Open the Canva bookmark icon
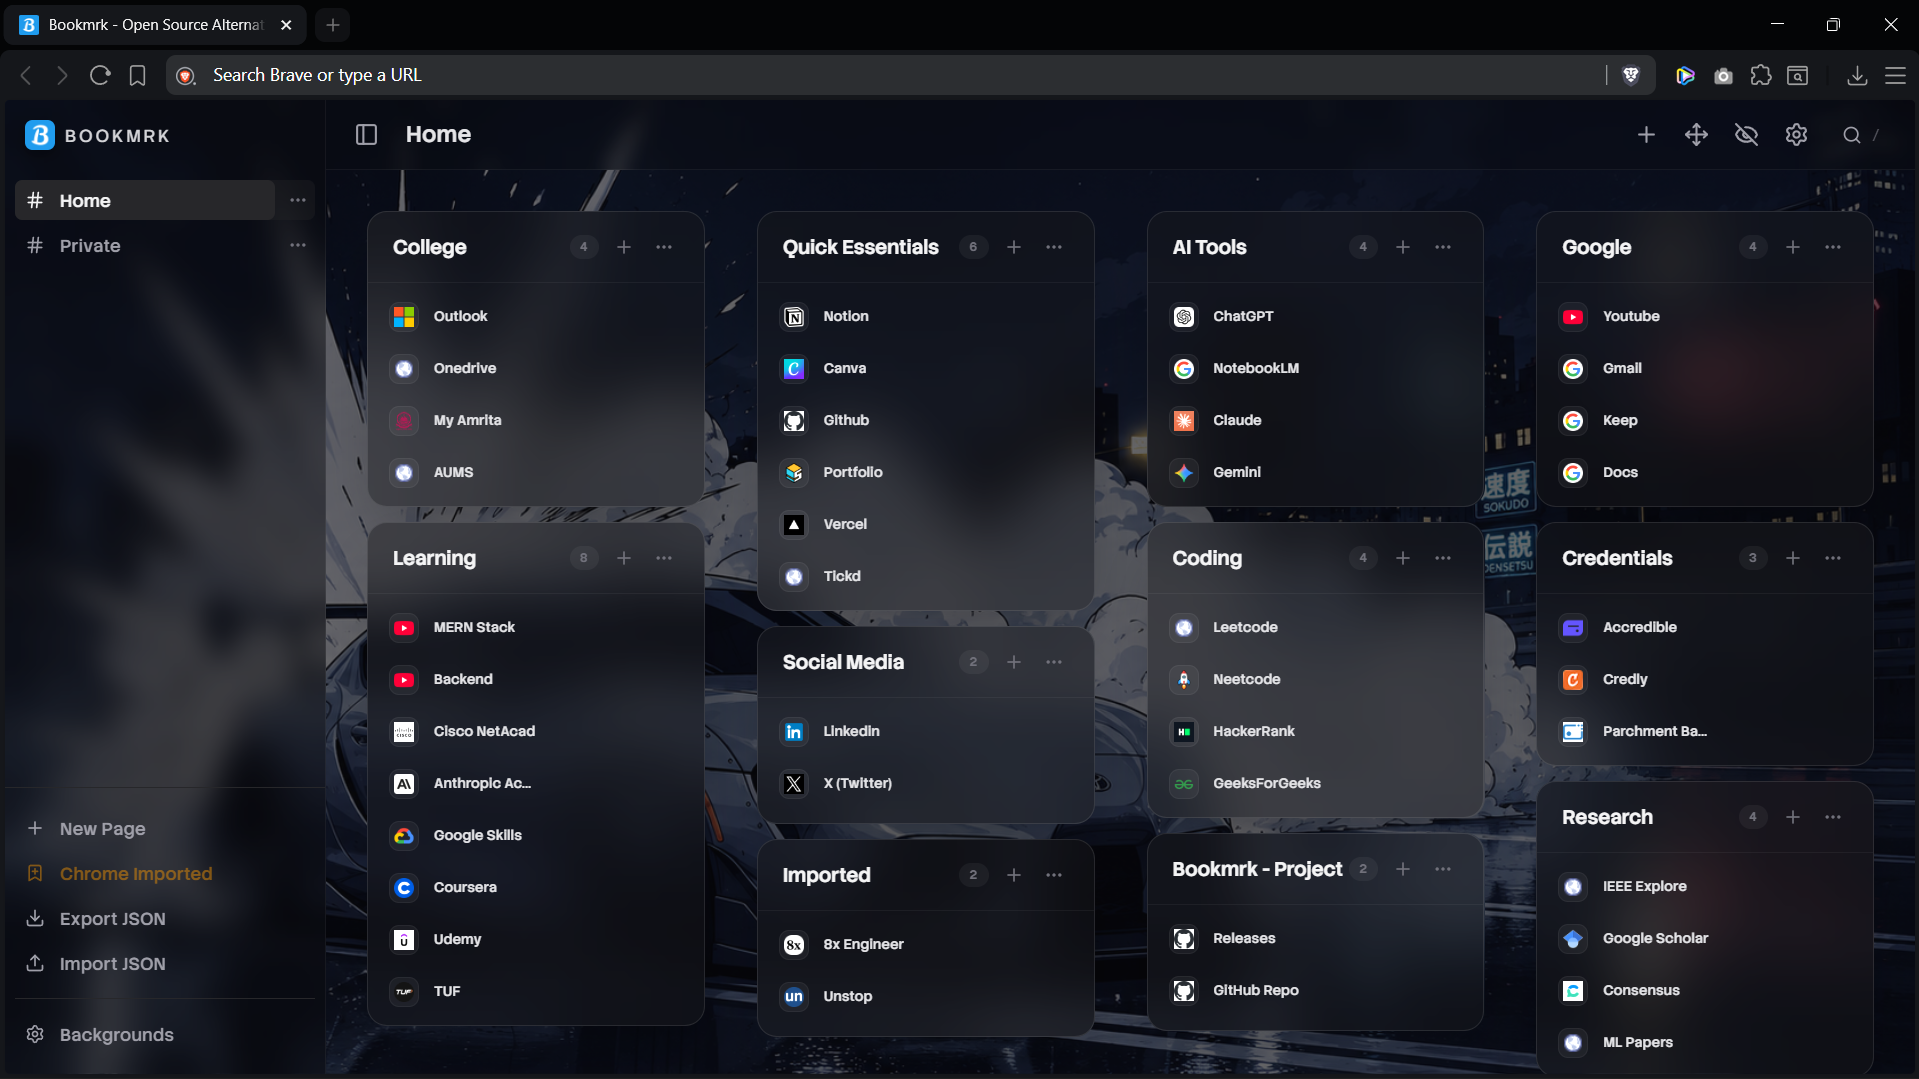Viewport: 1919px width, 1079px height. click(794, 369)
